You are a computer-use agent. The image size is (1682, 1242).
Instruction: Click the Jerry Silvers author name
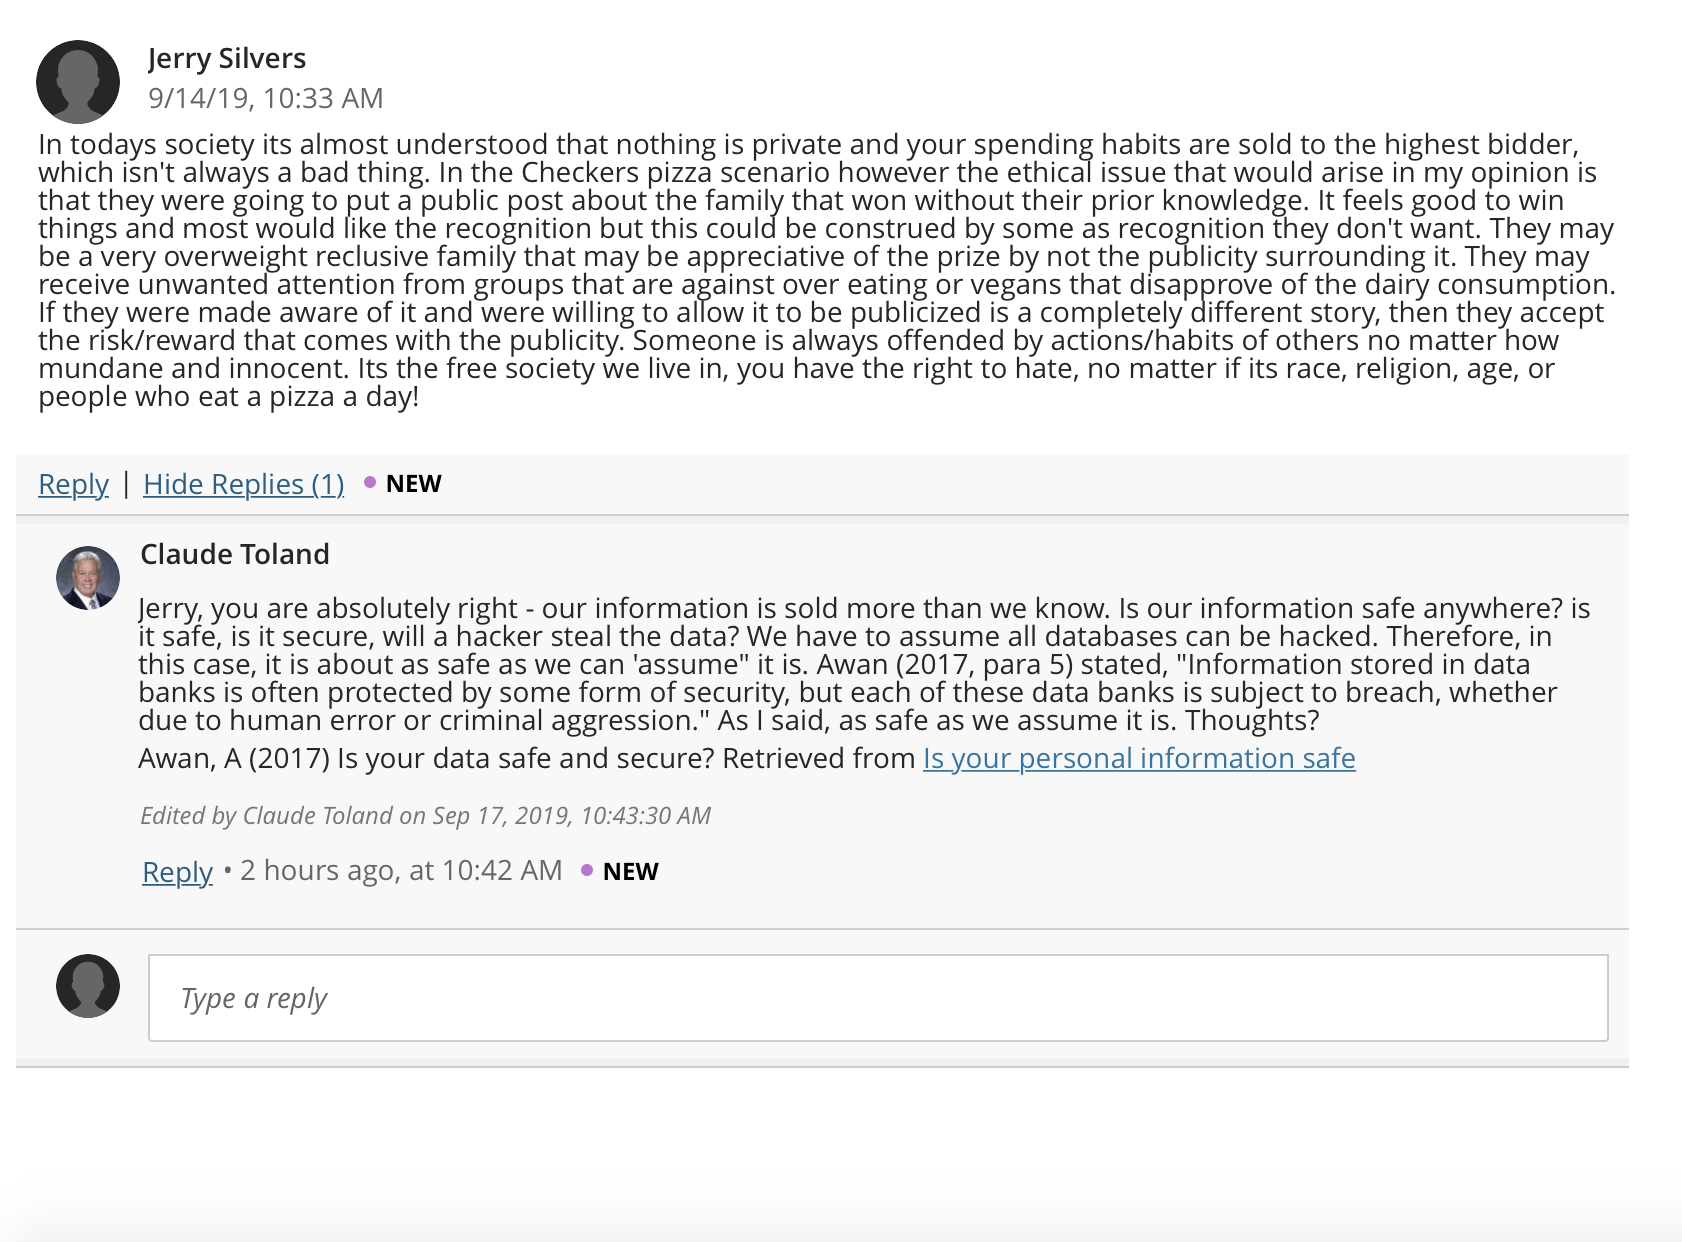[227, 58]
